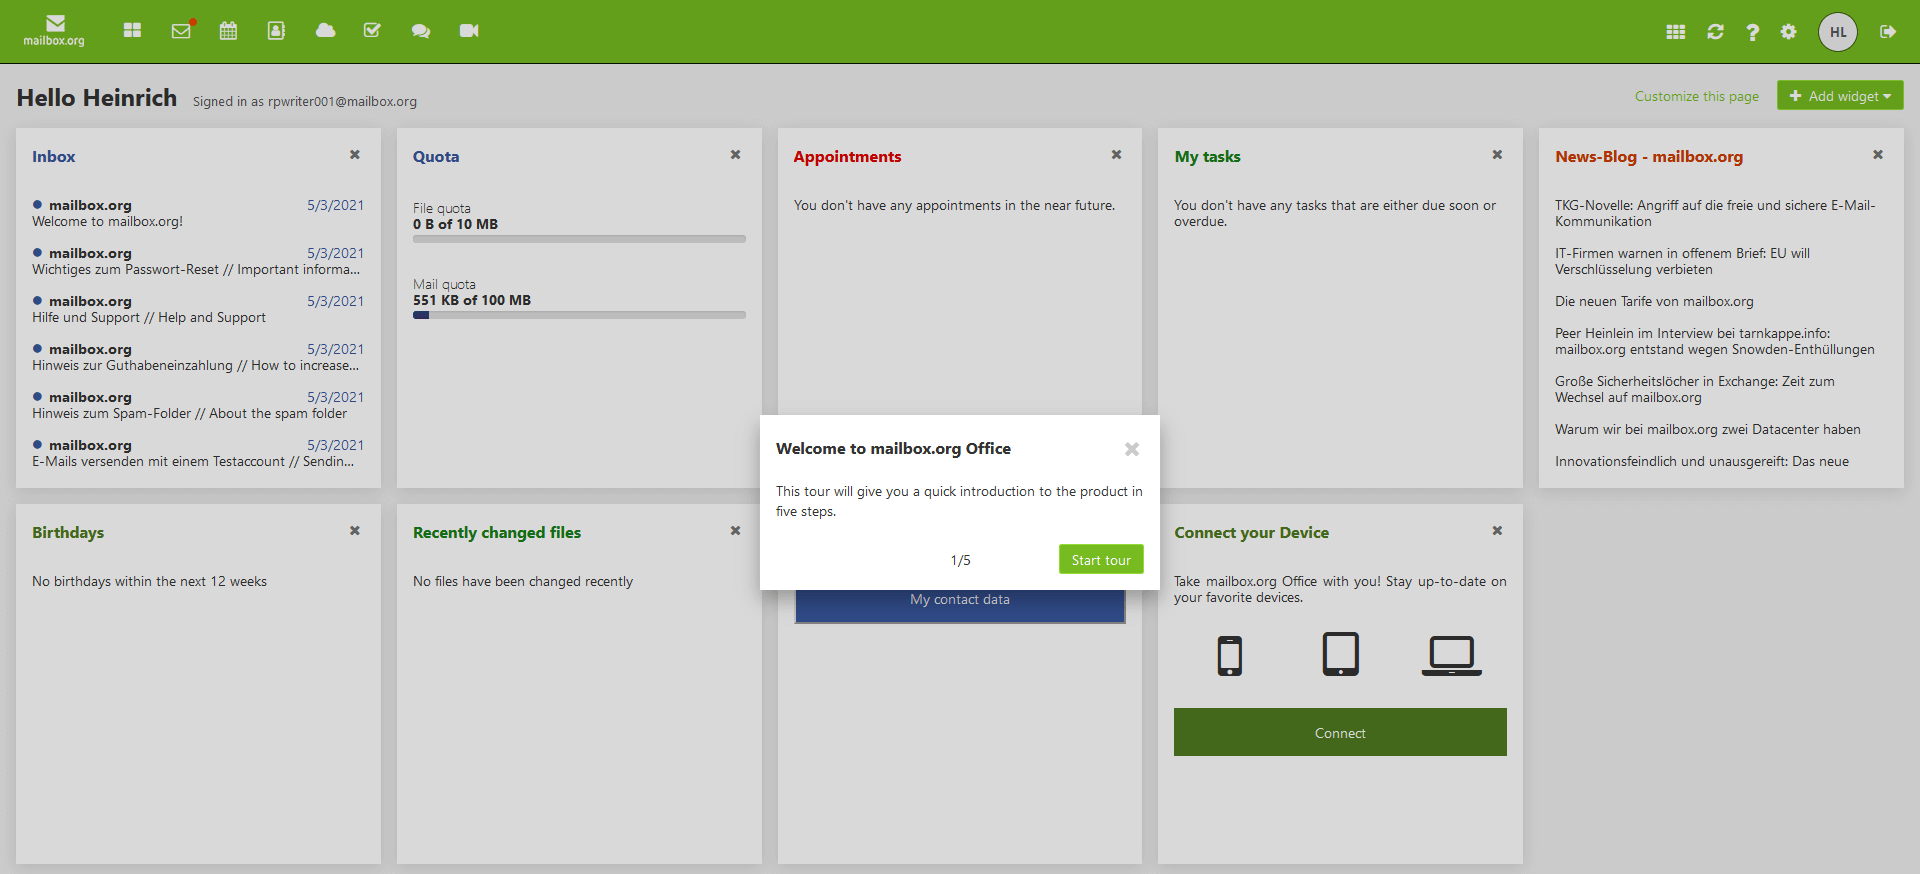Open the Portal dashboard icon

point(132,31)
